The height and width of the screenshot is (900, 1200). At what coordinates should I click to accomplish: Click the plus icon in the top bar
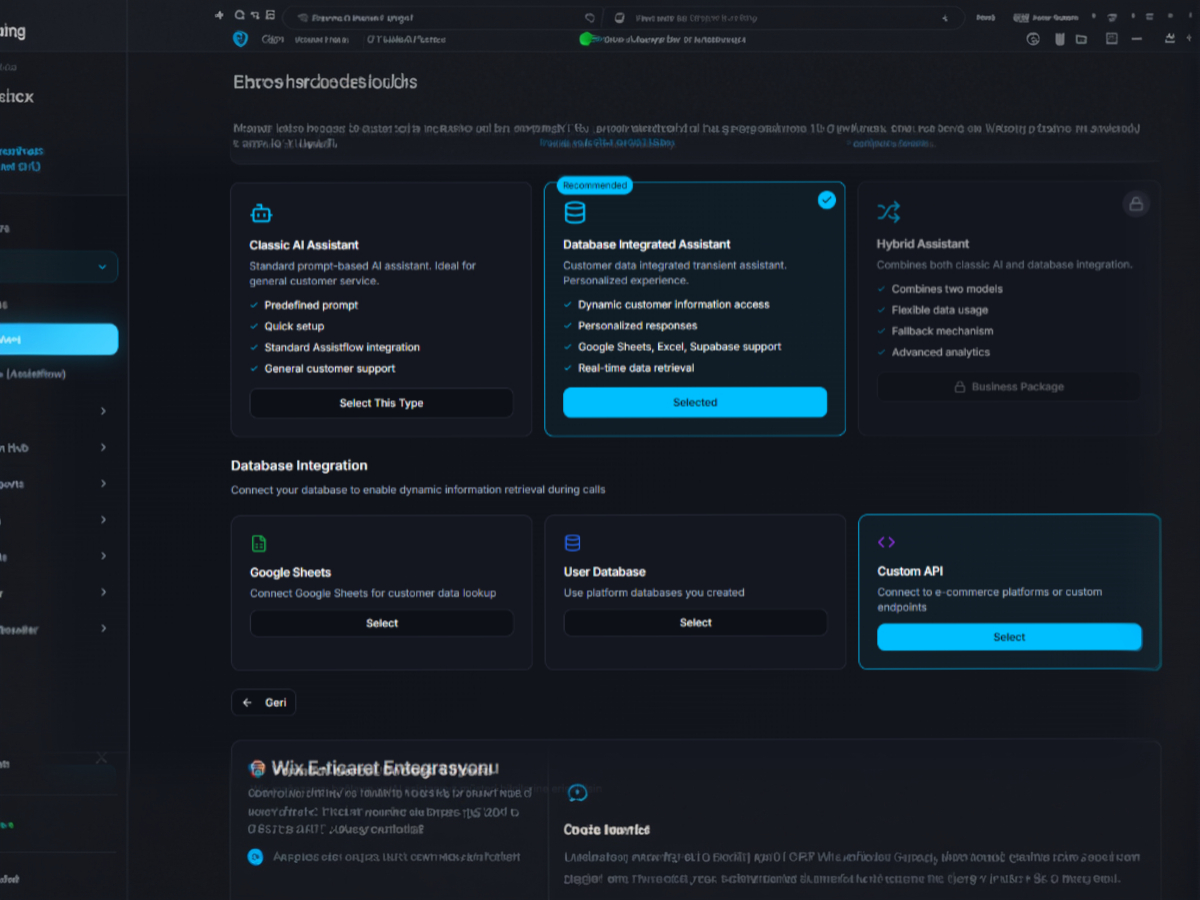(x=220, y=16)
